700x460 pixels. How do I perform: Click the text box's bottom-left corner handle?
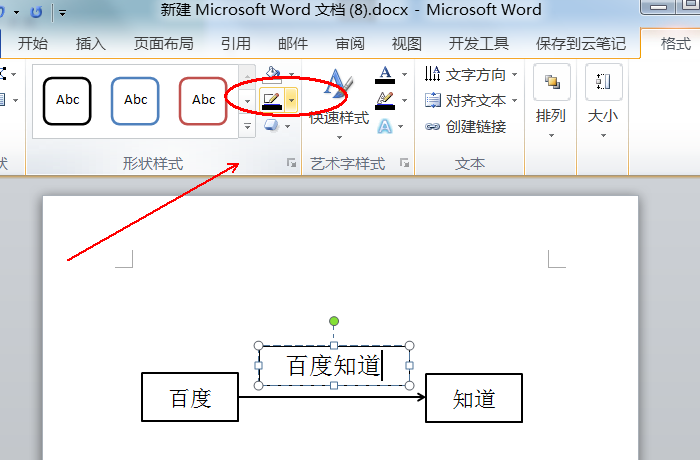[258, 385]
